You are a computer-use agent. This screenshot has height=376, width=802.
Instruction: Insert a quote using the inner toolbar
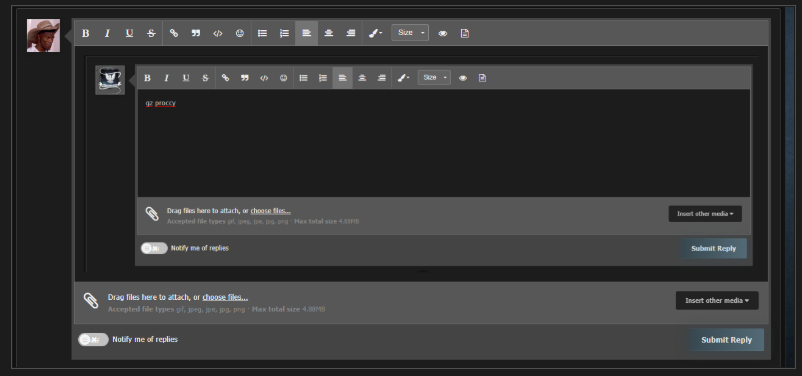click(245, 78)
